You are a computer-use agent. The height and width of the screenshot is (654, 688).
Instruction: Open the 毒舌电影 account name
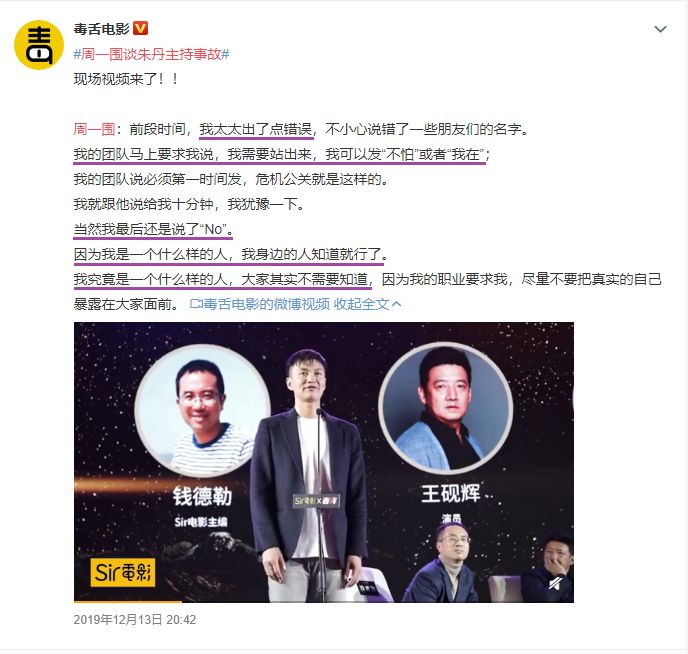[101, 29]
